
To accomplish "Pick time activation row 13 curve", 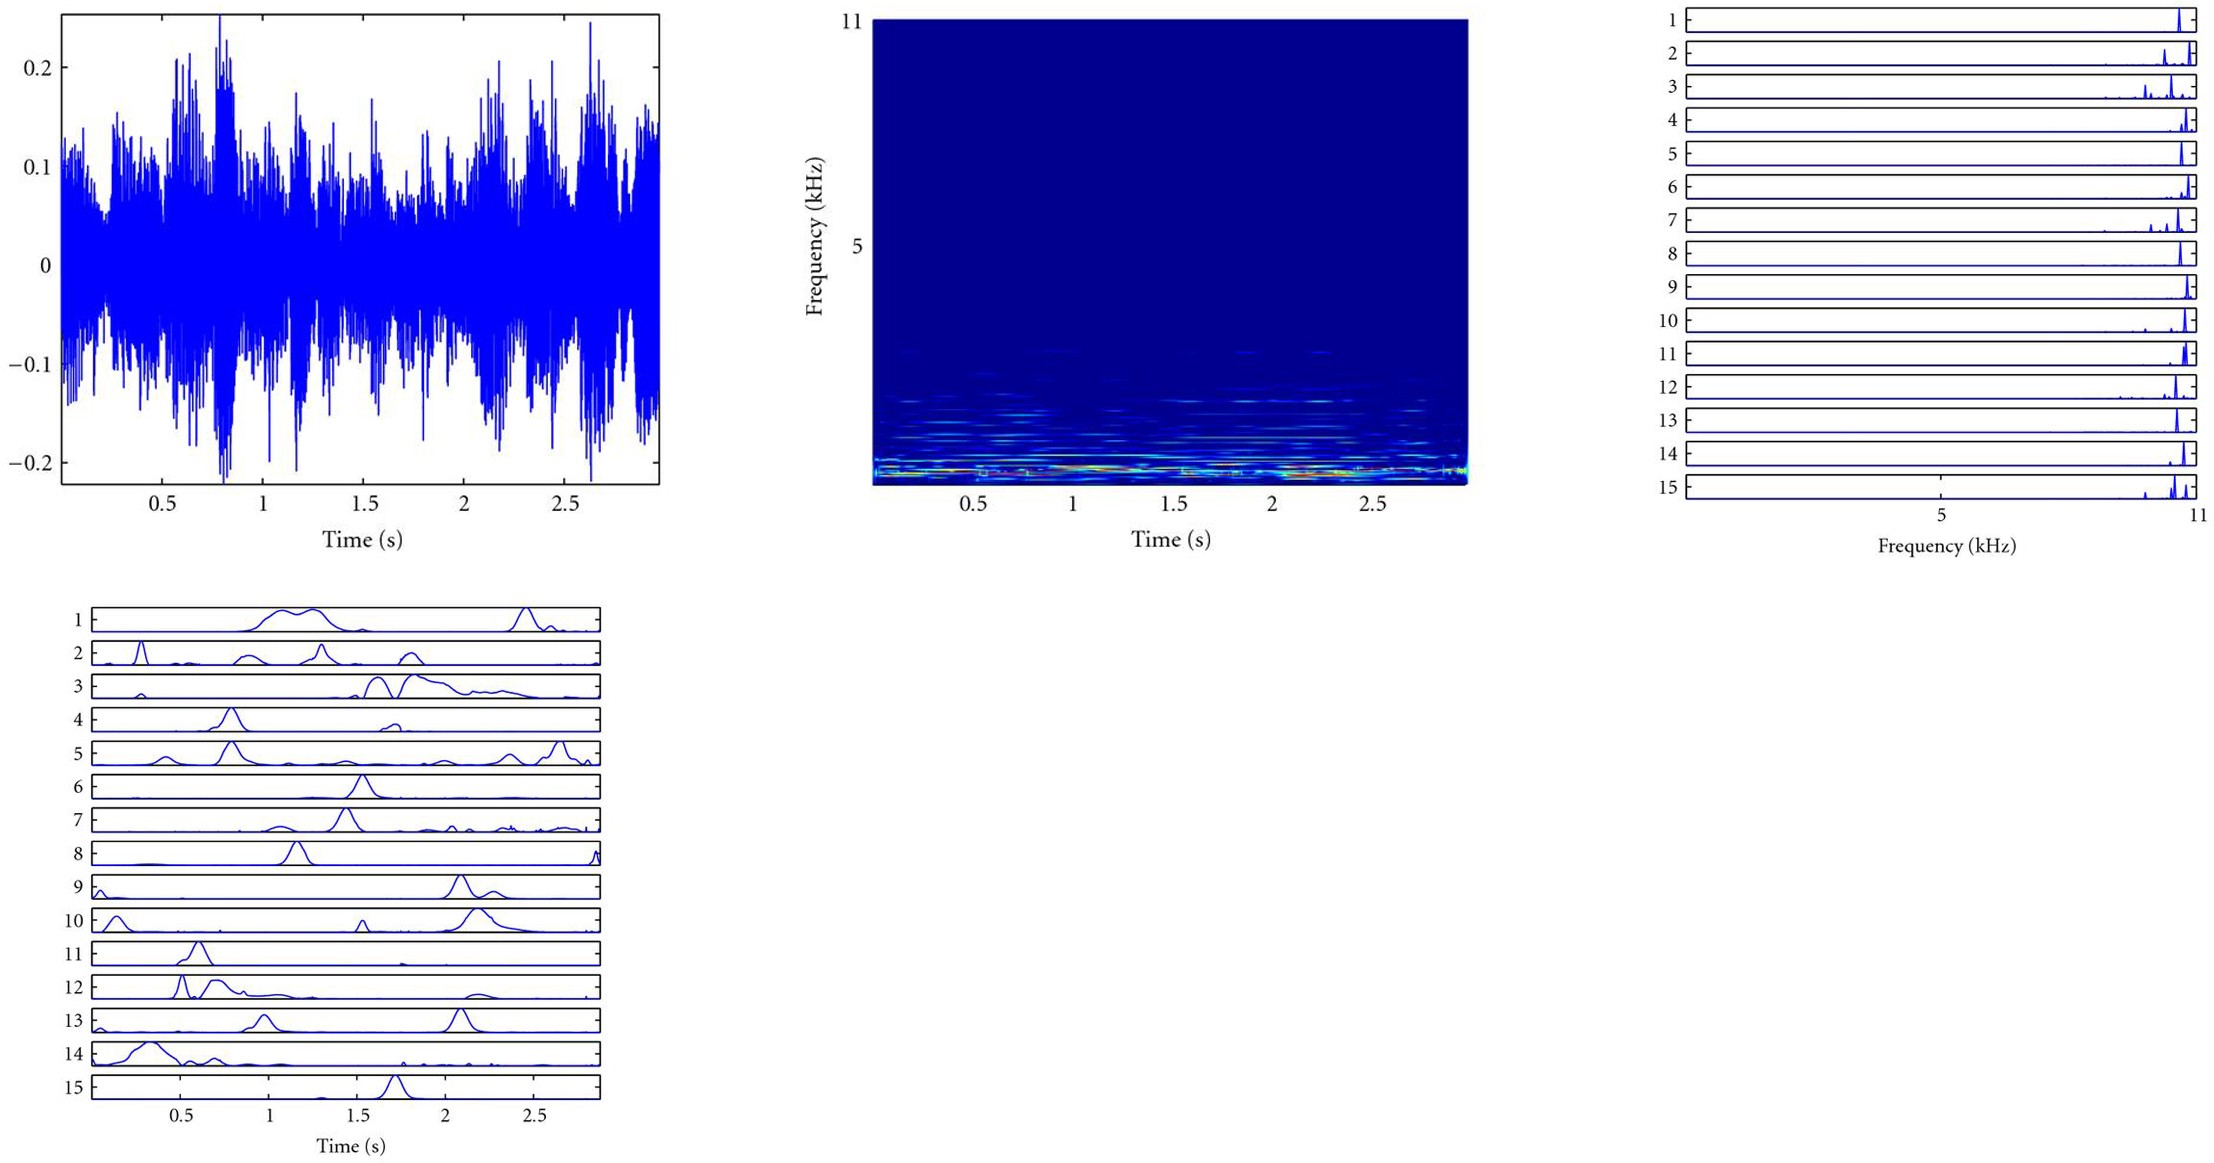I will tap(346, 1020).
